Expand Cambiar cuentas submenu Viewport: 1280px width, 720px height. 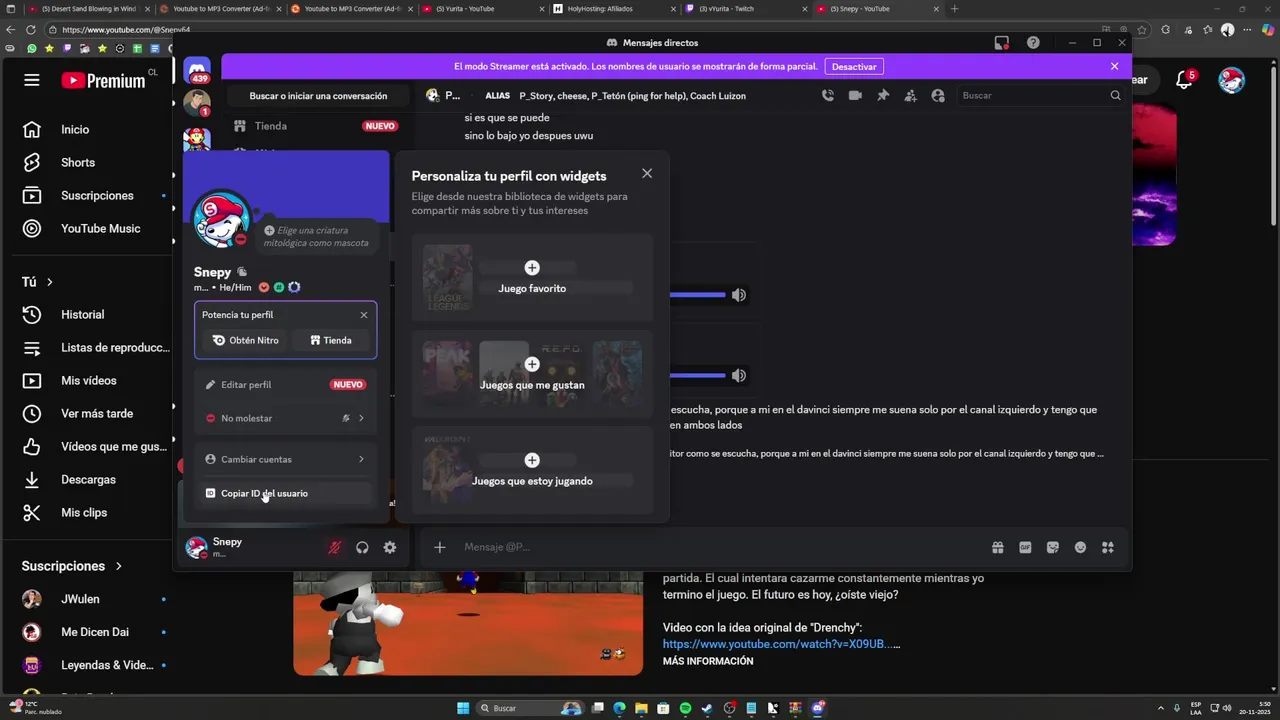coord(285,459)
